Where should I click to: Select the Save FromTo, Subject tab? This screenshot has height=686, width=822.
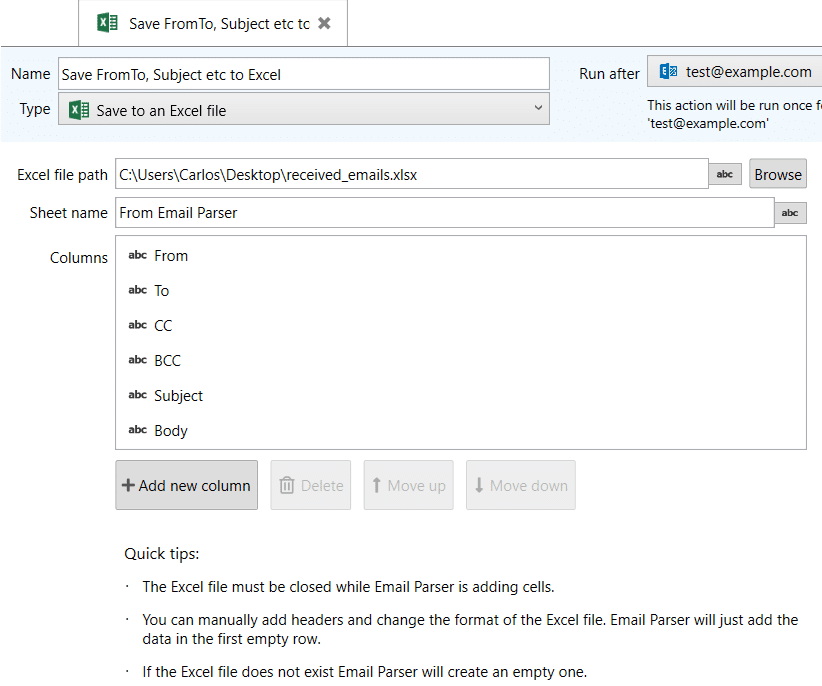[x=213, y=23]
